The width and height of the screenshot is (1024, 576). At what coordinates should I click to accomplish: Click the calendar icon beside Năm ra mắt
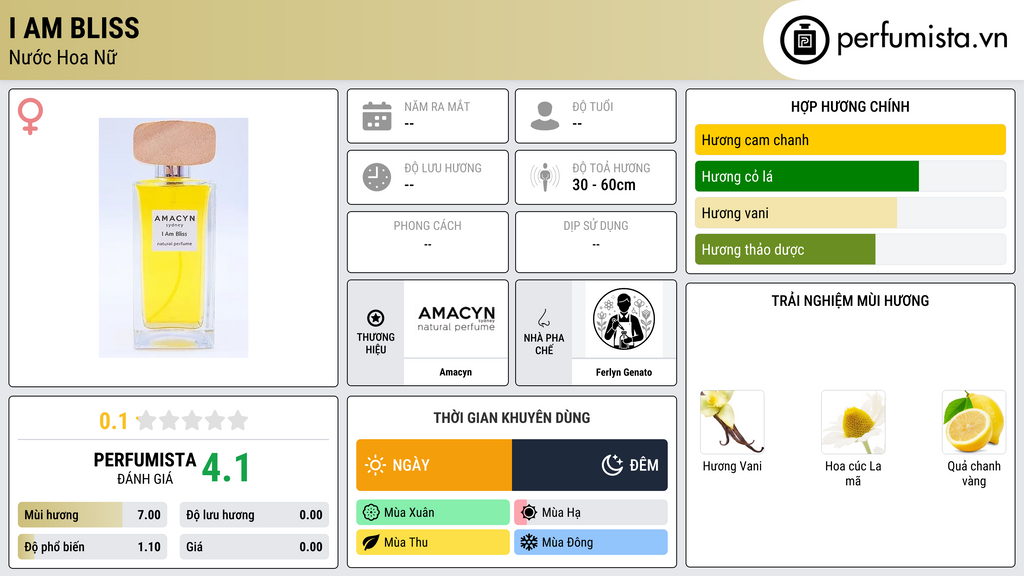point(377,116)
